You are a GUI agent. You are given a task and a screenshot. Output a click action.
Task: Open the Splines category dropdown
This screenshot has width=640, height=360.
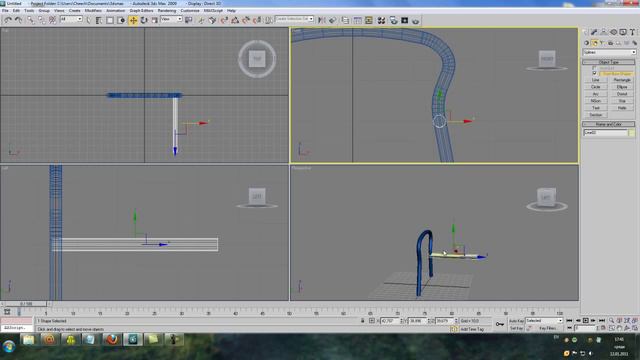(x=609, y=52)
